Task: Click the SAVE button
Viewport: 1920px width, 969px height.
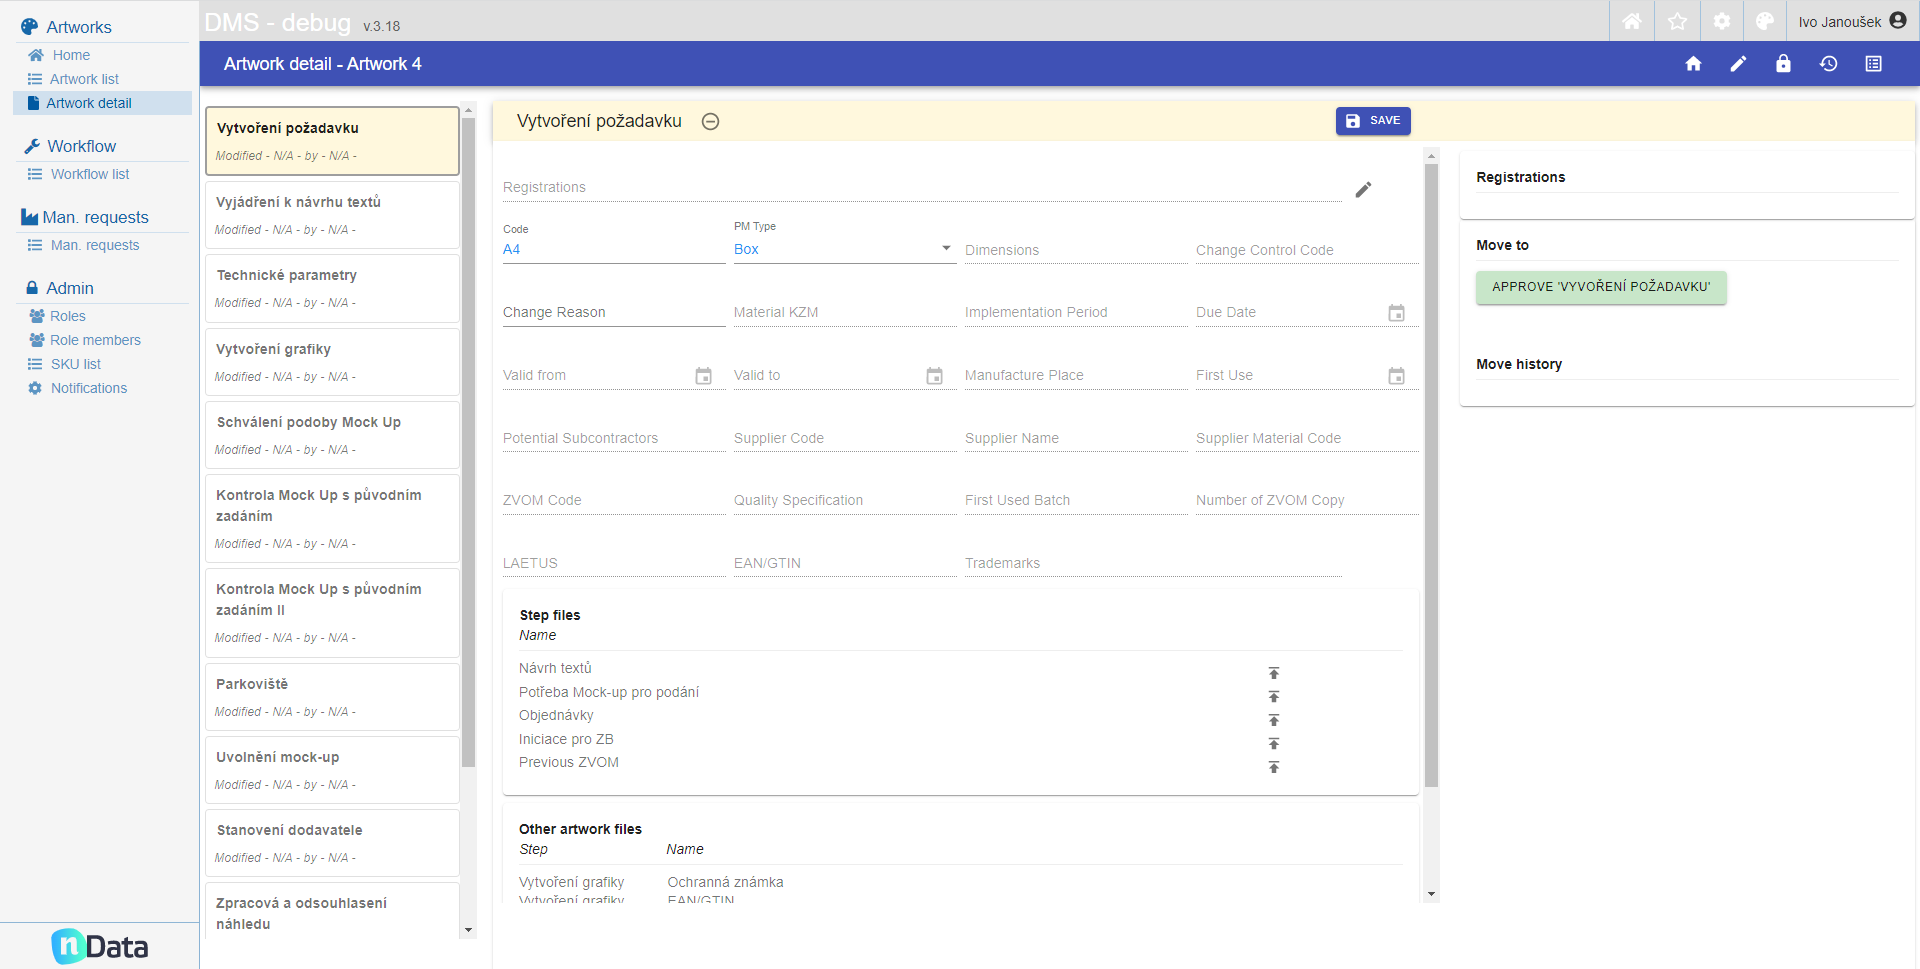Action: pos(1373,121)
